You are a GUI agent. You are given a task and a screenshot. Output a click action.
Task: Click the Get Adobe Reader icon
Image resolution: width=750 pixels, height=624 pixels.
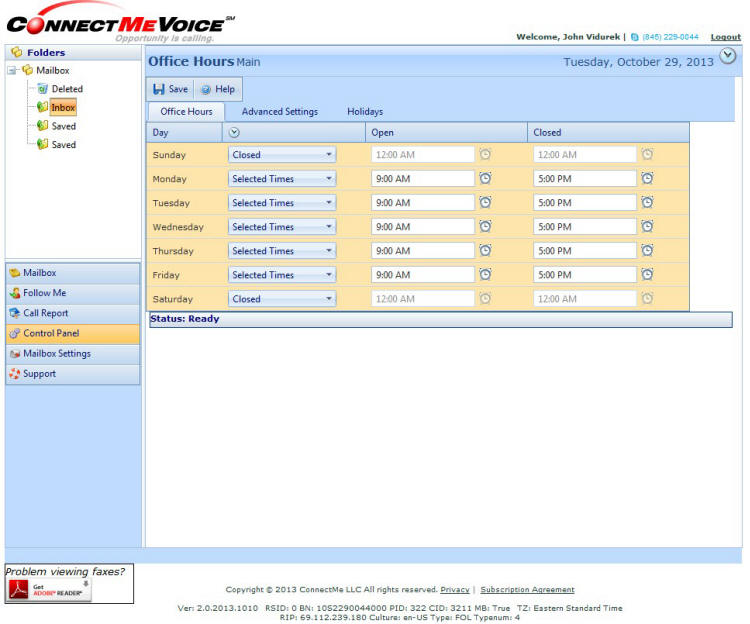click(x=49, y=590)
